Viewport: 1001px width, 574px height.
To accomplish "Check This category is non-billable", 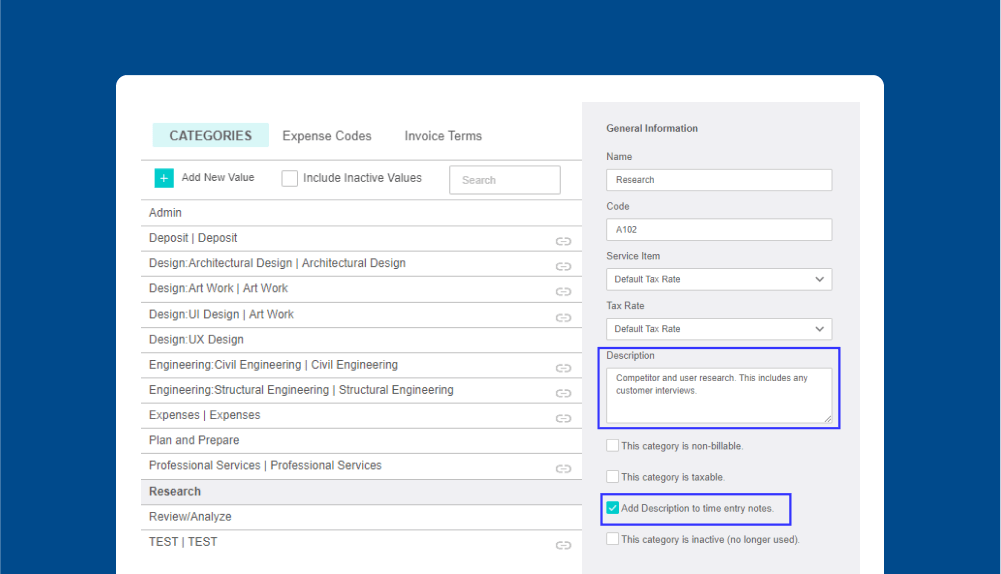I will click(x=612, y=446).
